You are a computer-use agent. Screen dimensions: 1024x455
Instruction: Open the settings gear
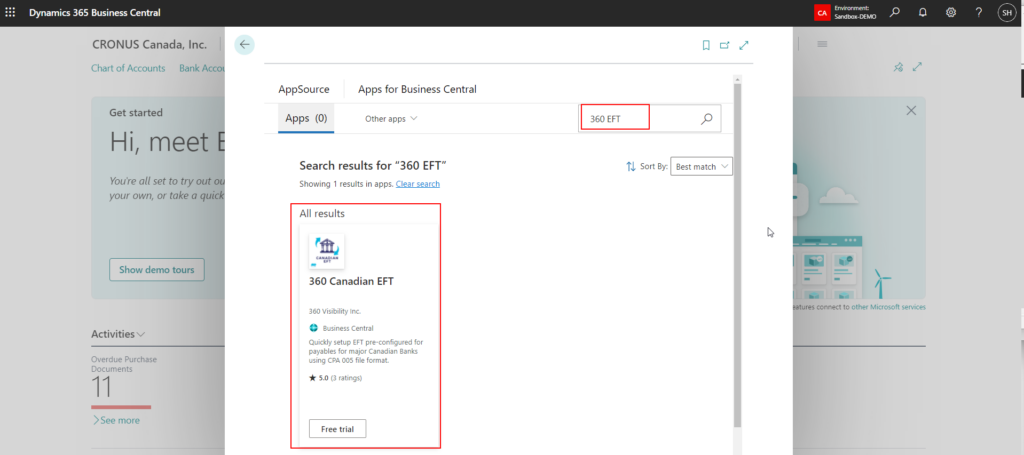coord(951,12)
